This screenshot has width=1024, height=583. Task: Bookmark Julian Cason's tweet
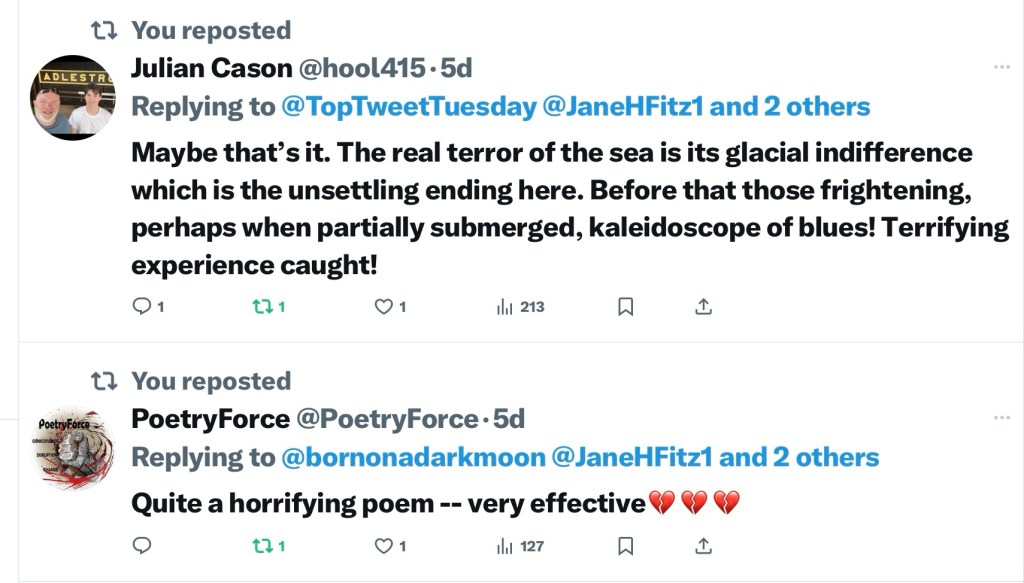[x=625, y=307]
